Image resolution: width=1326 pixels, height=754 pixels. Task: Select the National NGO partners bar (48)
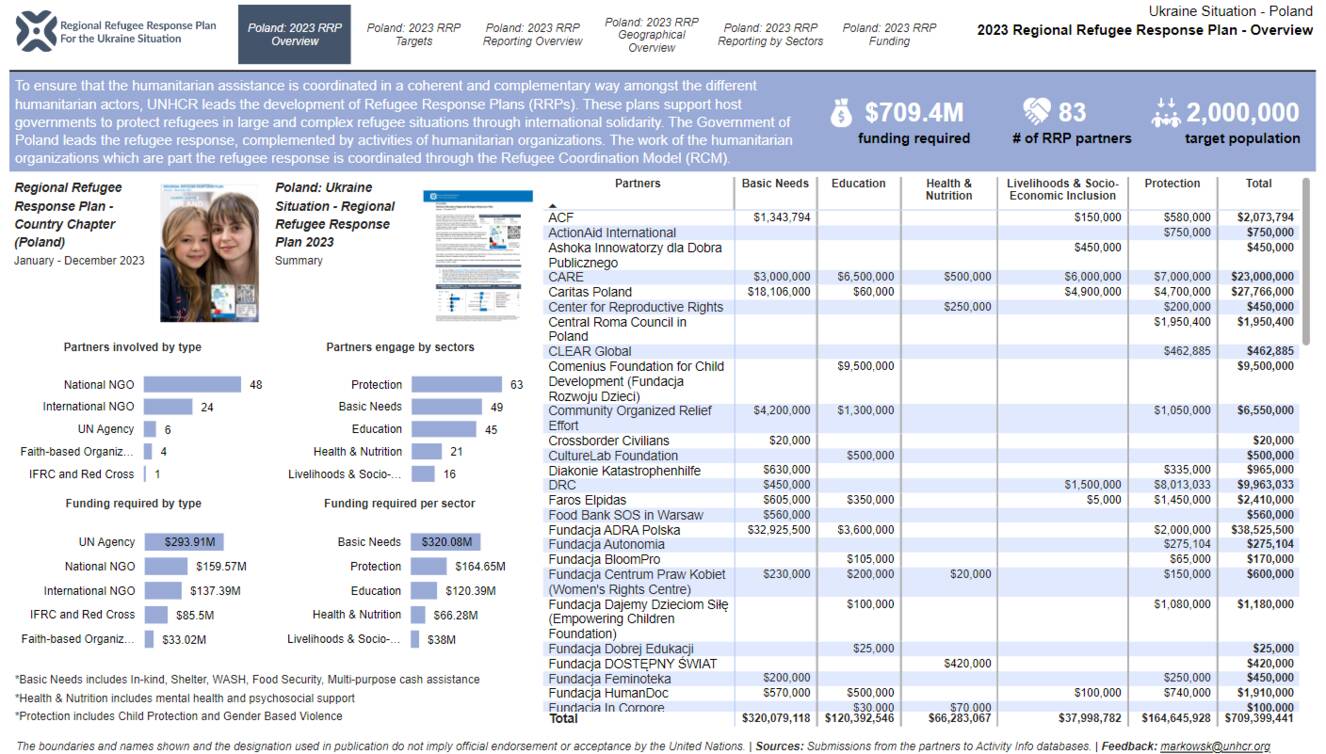pos(192,384)
